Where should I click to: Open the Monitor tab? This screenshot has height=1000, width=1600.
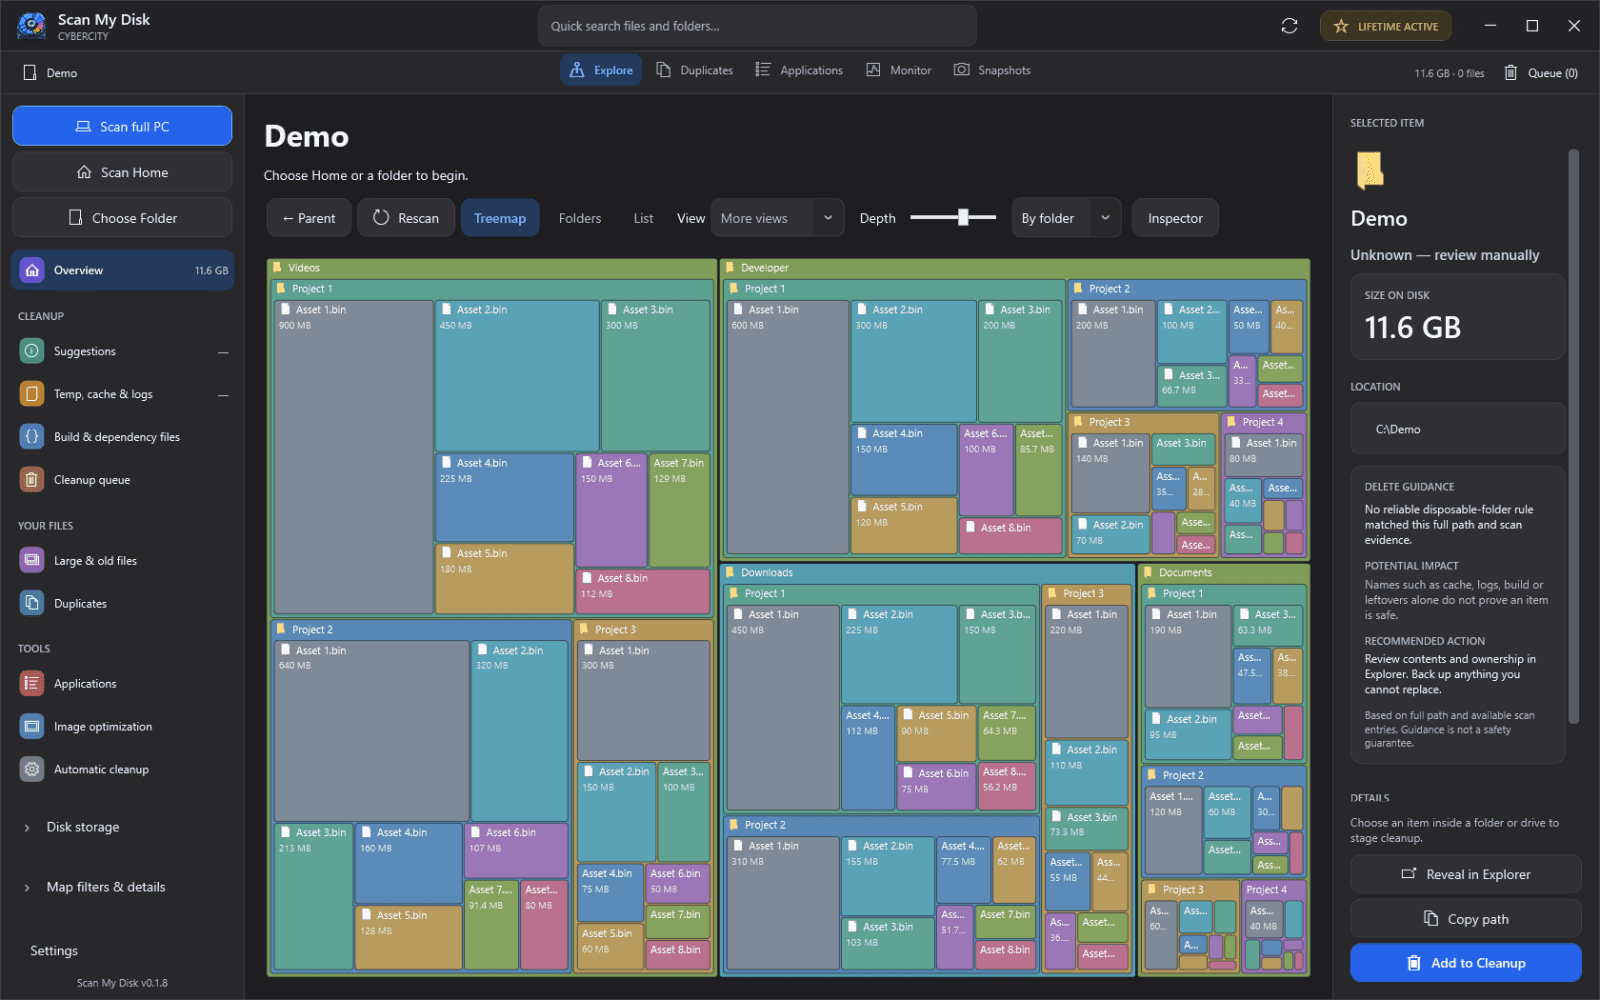899,70
